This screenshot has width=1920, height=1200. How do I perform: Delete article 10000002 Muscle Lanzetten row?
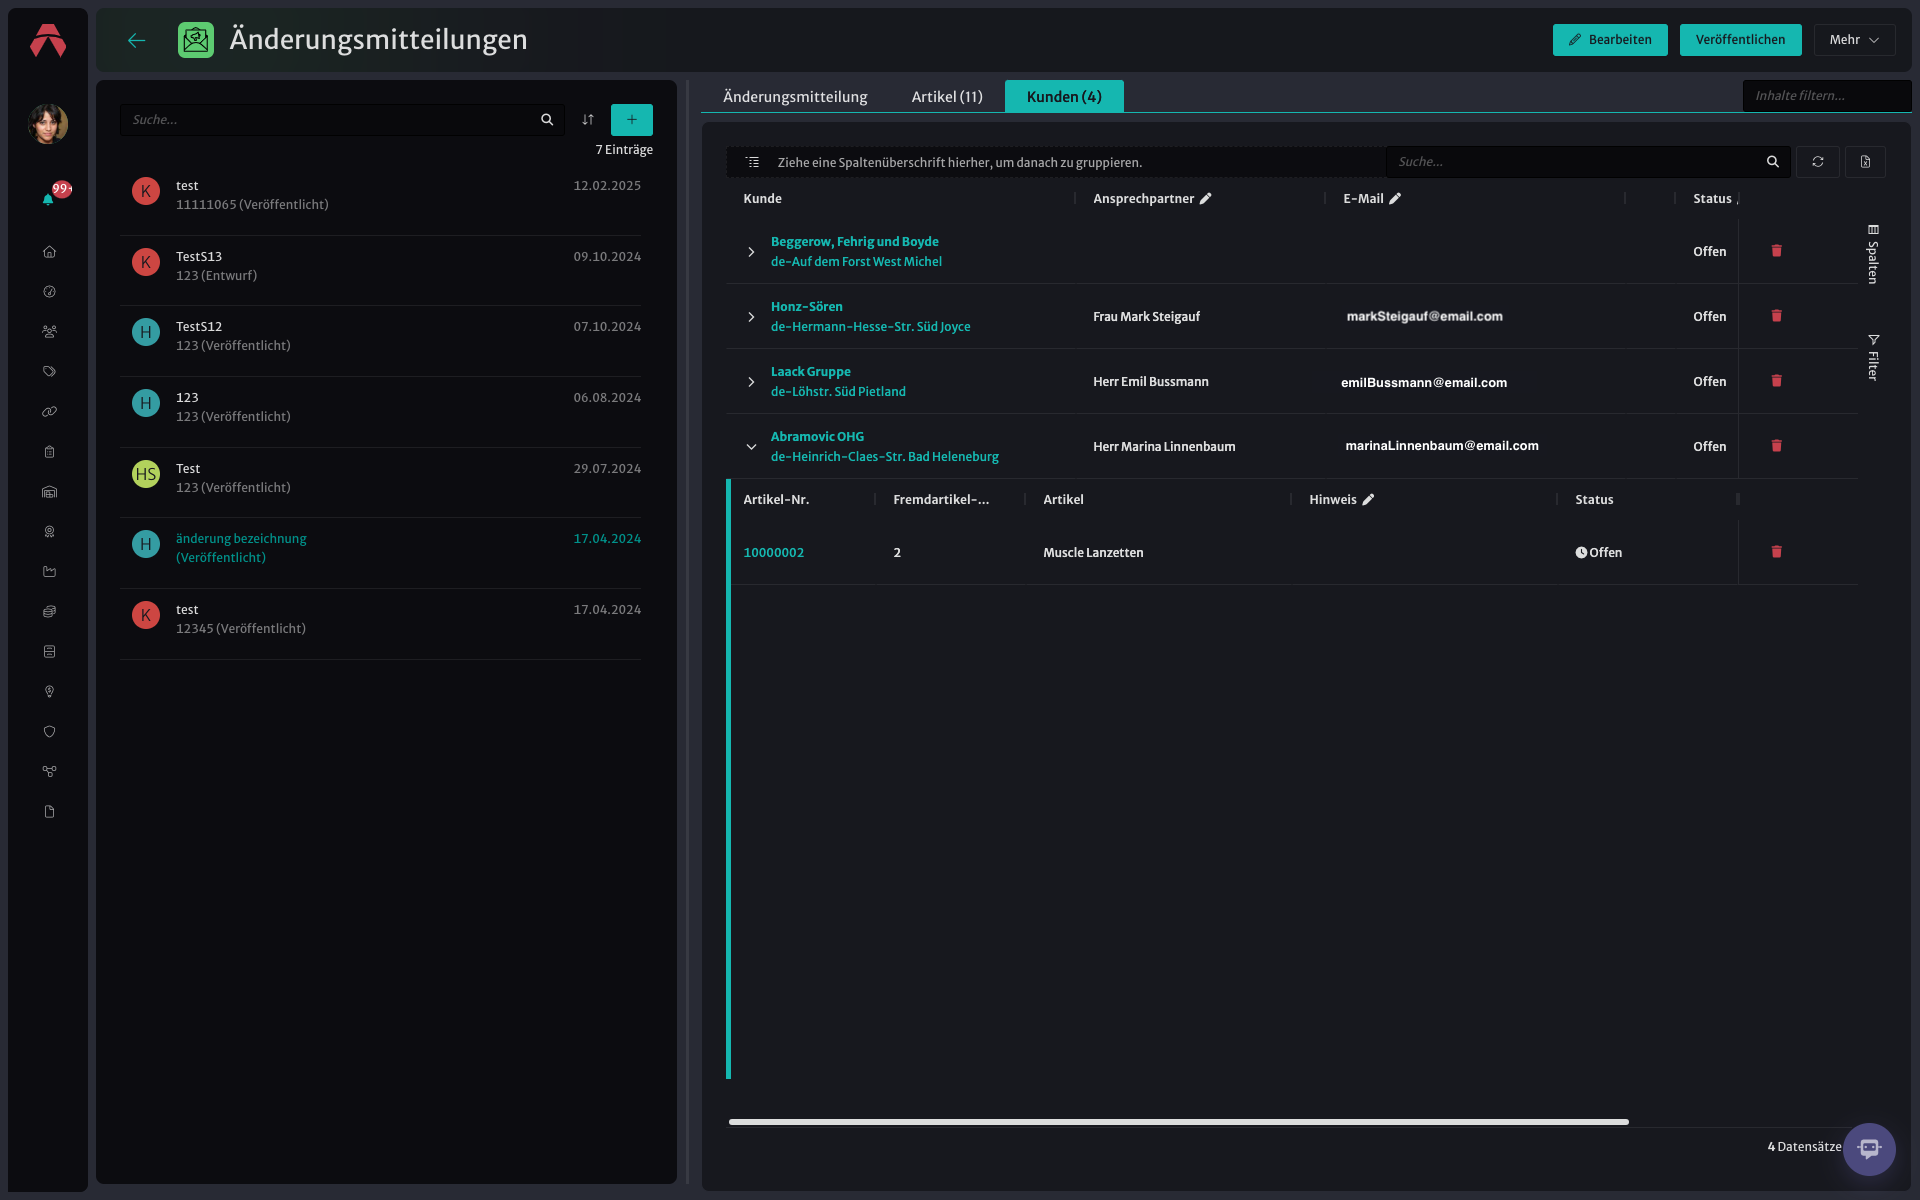[1777, 552]
